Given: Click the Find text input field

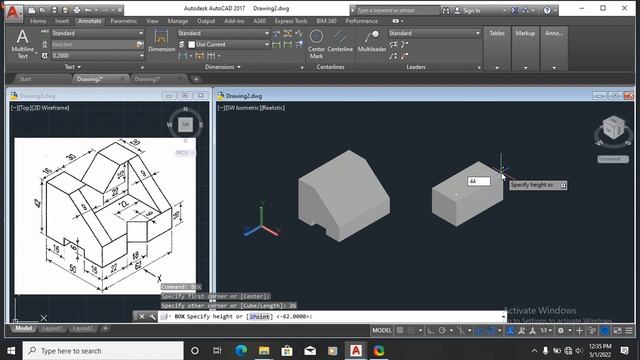Looking at the screenshot, I should click(x=94, y=44).
